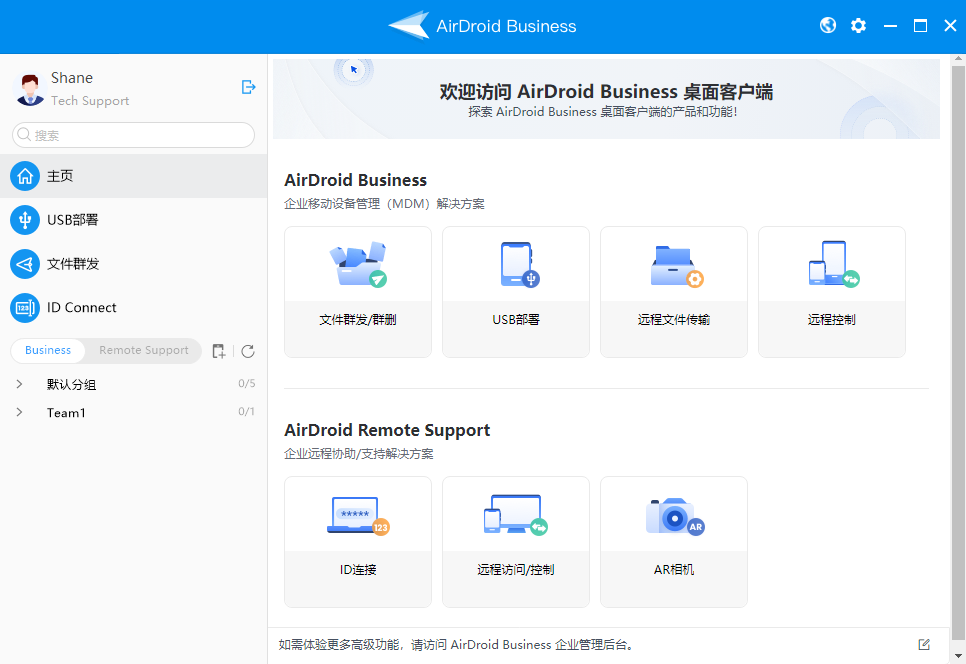Screen dimensions: 966x664
Task: Click the 文件群发/群删 card label
Action: point(358,320)
